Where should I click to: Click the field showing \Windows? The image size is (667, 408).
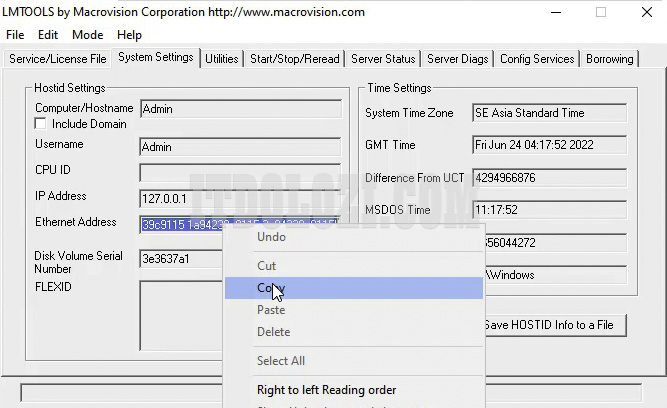pyautogui.click(x=556, y=275)
